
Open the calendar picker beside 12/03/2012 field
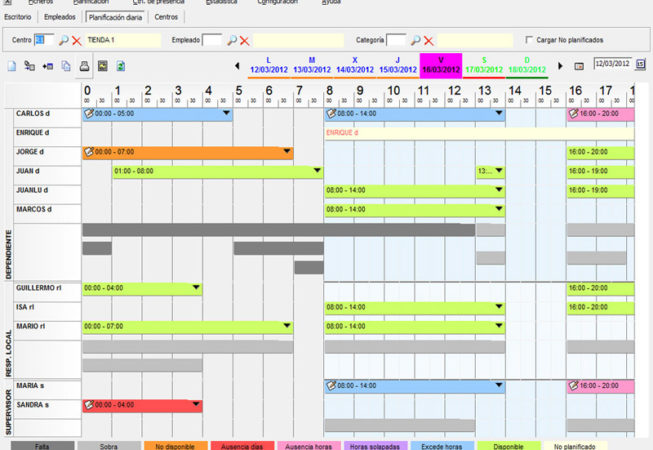641,64
